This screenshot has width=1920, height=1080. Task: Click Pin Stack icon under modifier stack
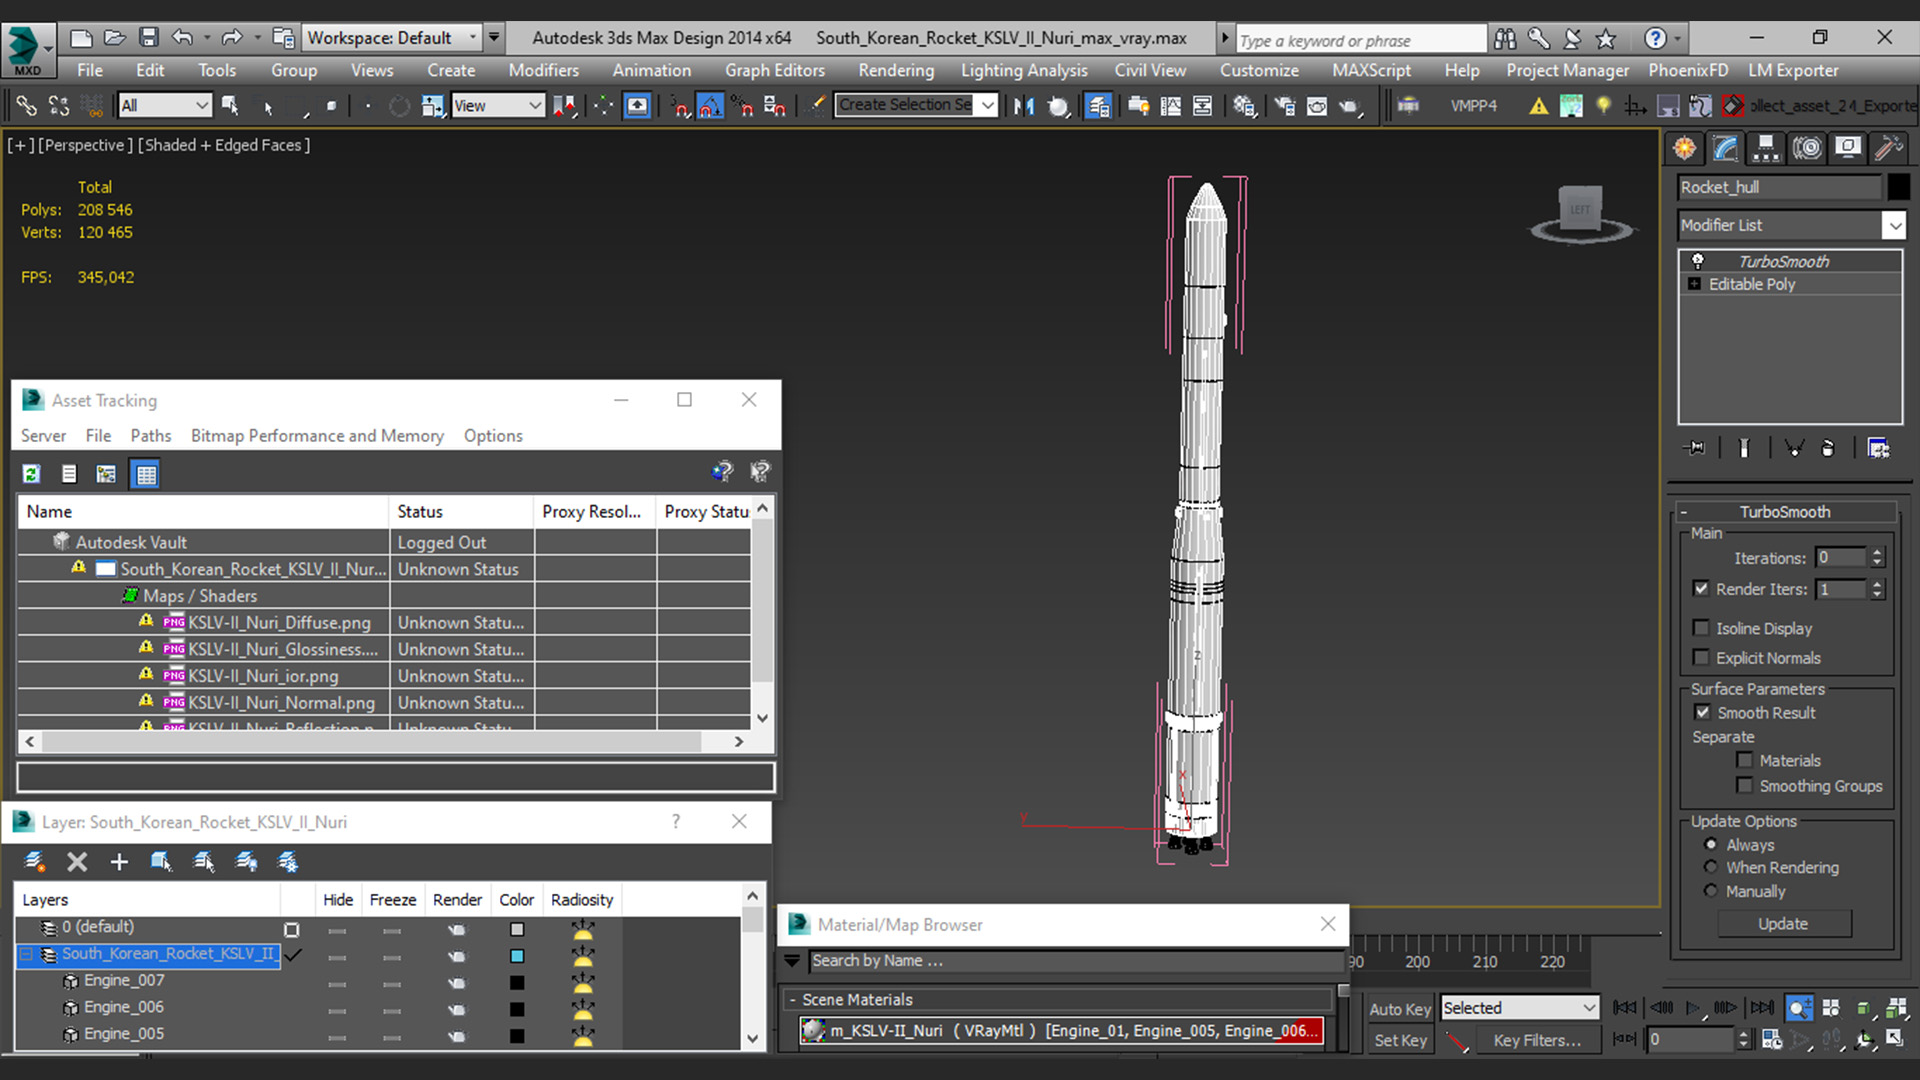pyautogui.click(x=1695, y=448)
